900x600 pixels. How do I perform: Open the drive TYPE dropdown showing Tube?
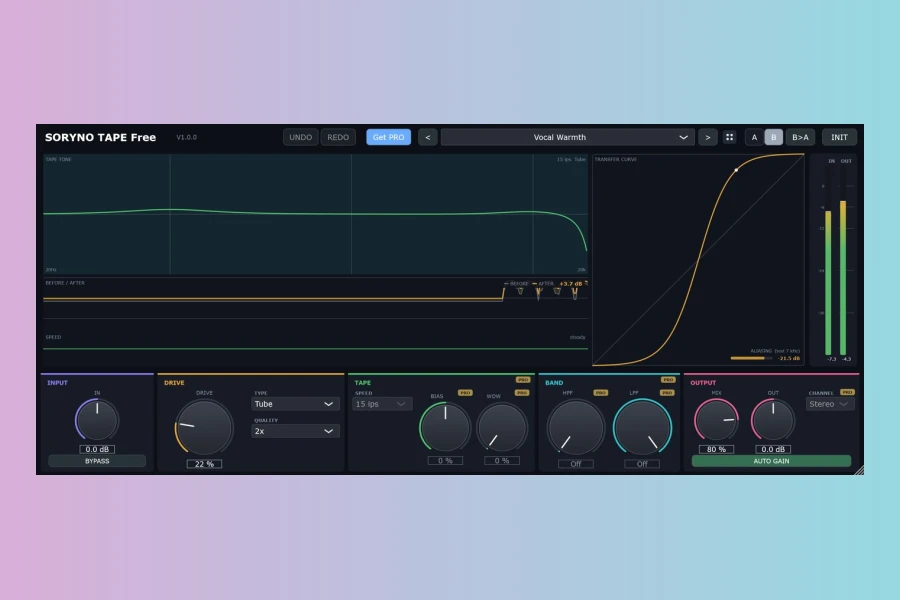point(295,404)
